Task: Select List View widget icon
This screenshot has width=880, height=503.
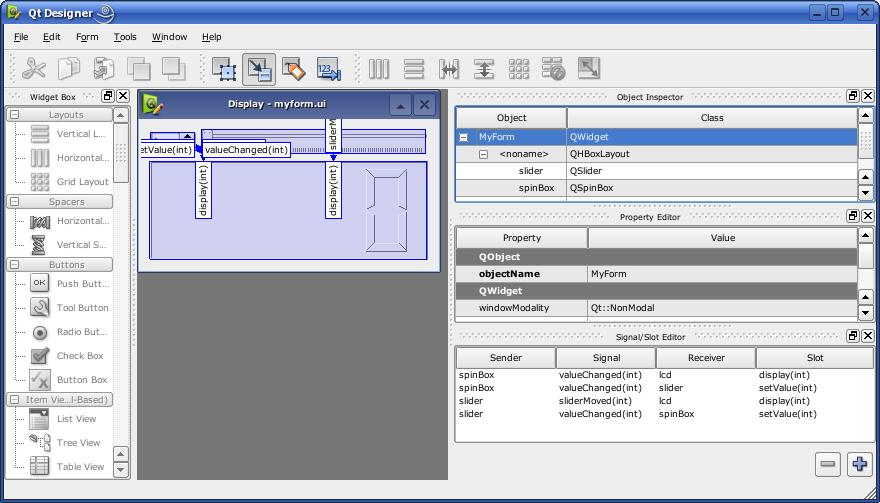Action: point(40,419)
